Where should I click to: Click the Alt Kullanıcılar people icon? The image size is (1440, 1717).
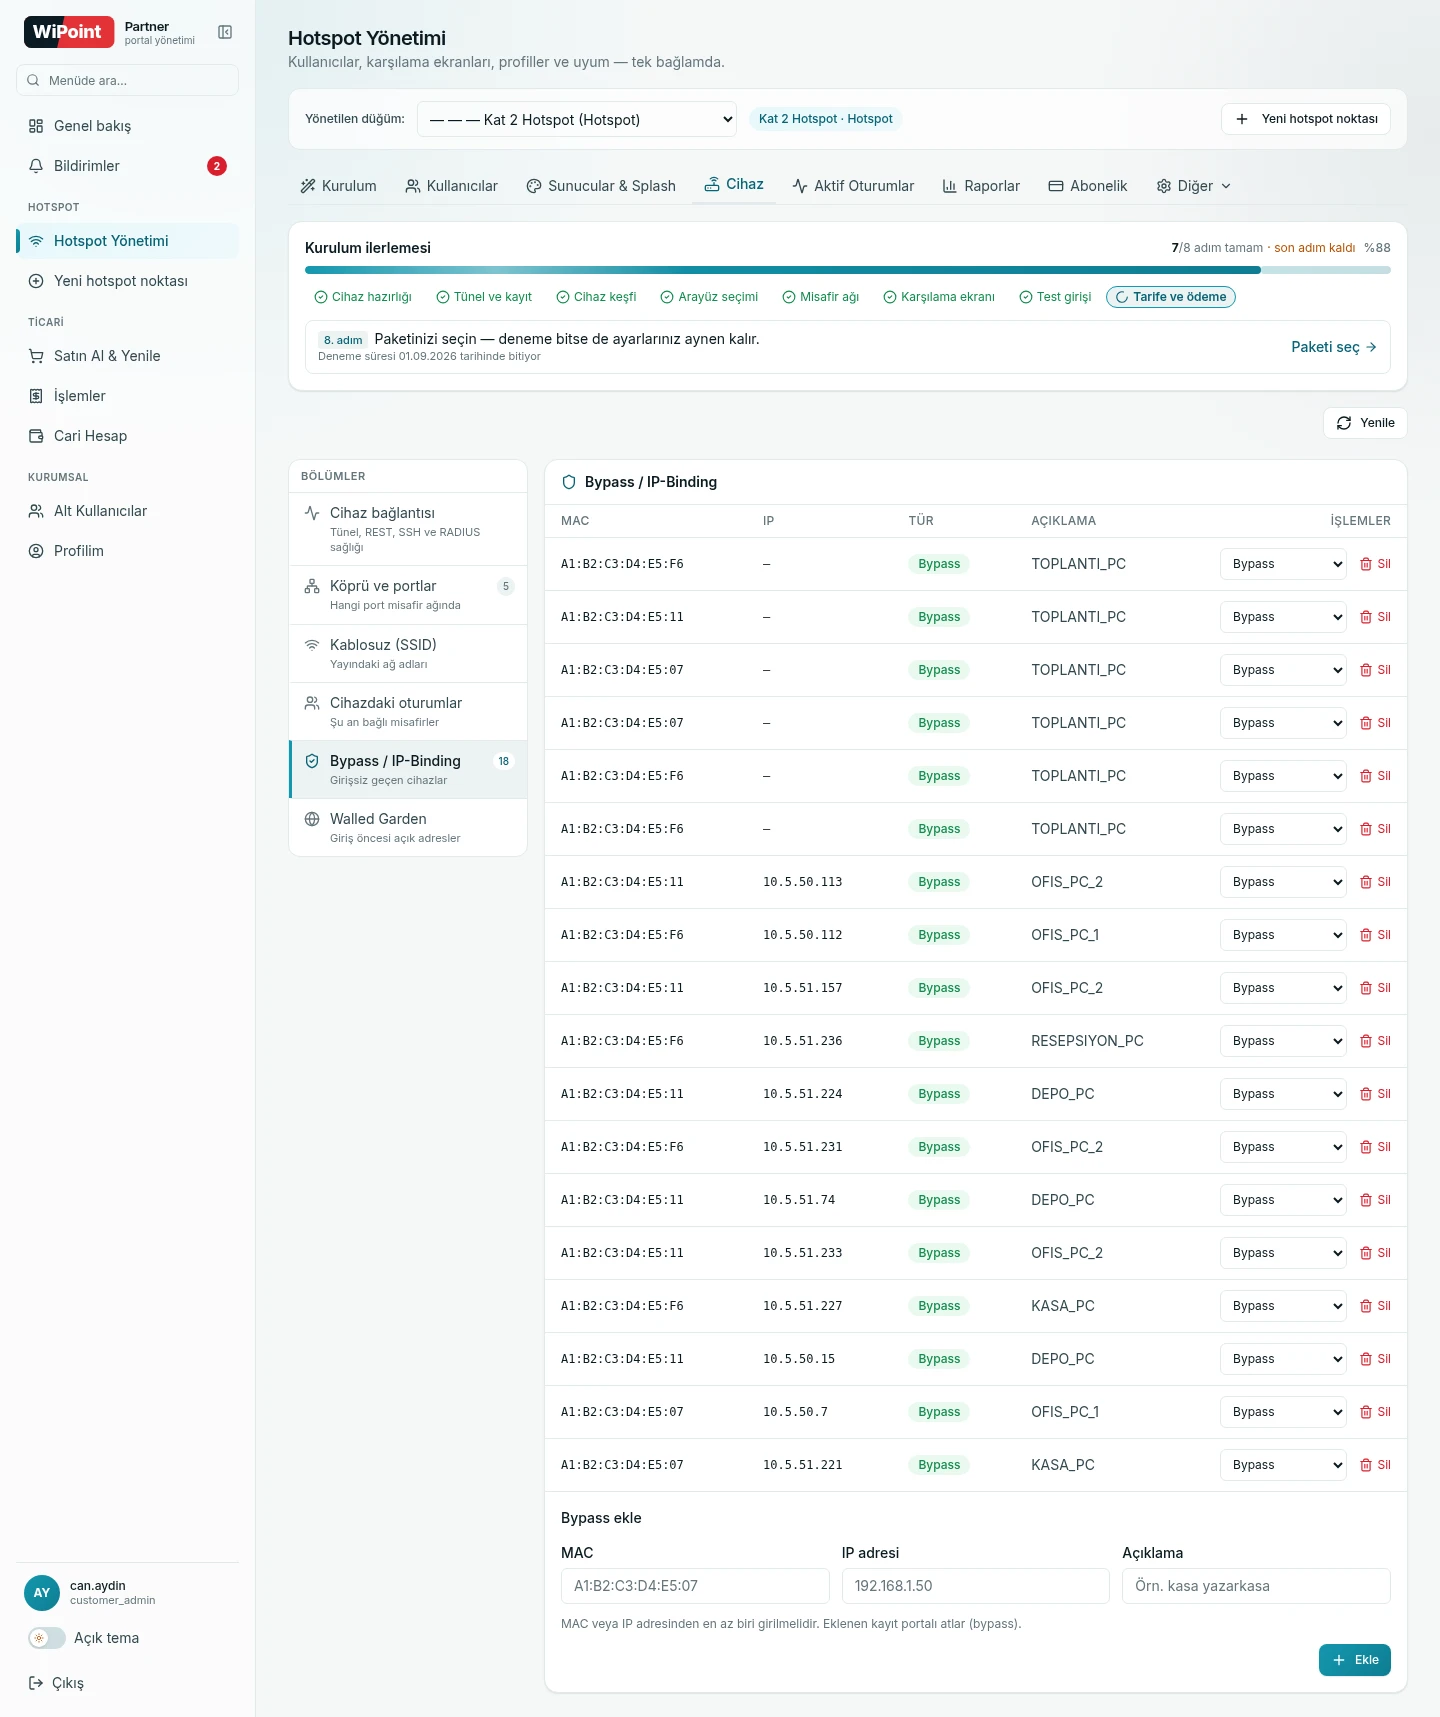[x=36, y=511]
